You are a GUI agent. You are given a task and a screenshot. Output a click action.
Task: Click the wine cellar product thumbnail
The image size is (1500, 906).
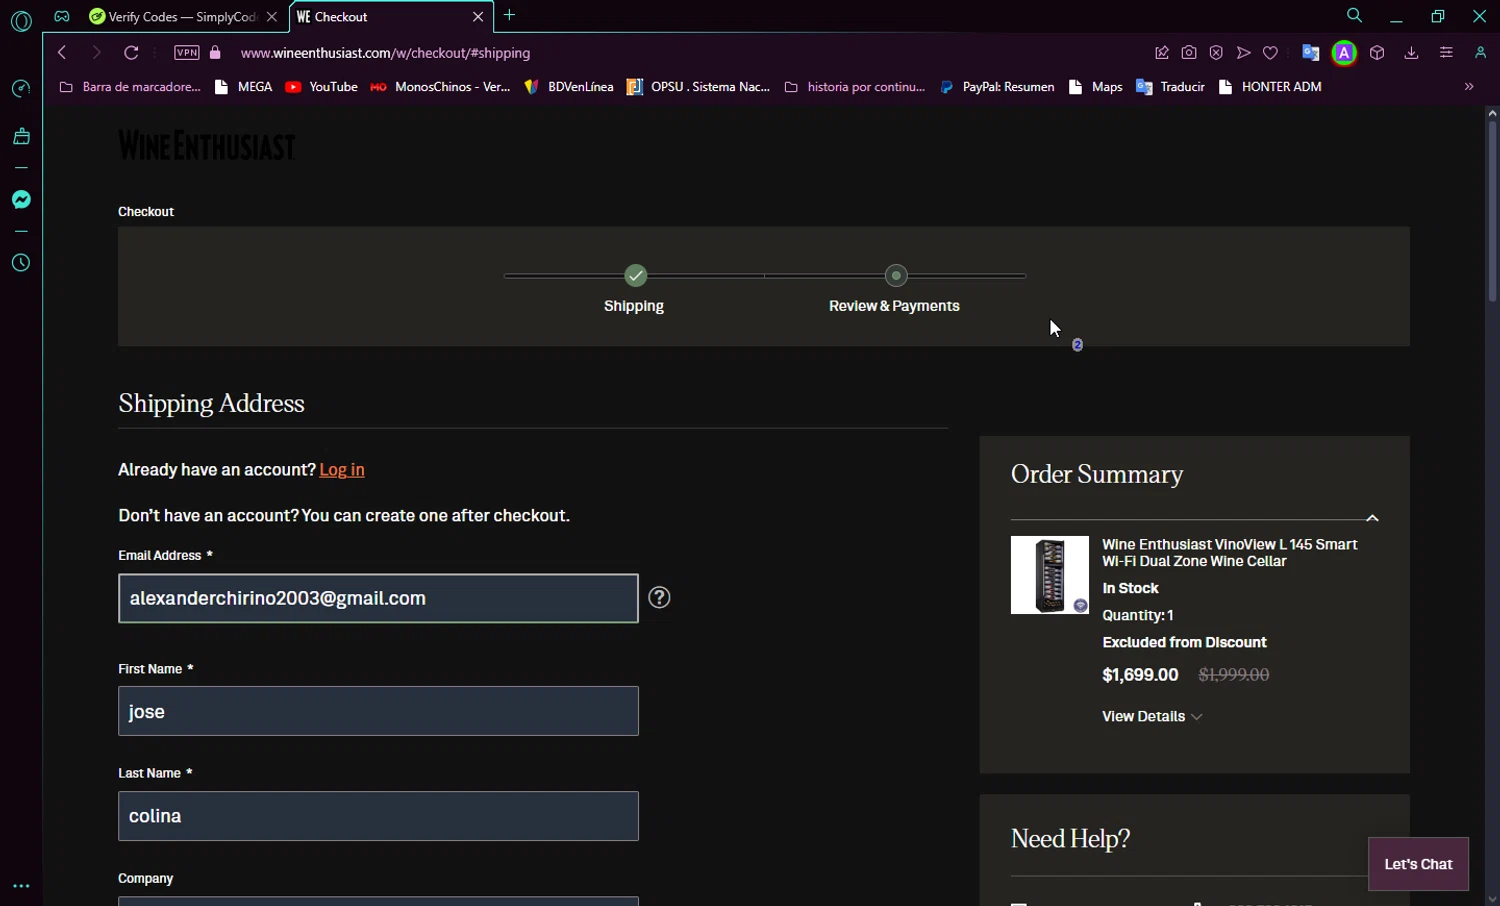click(1050, 575)
